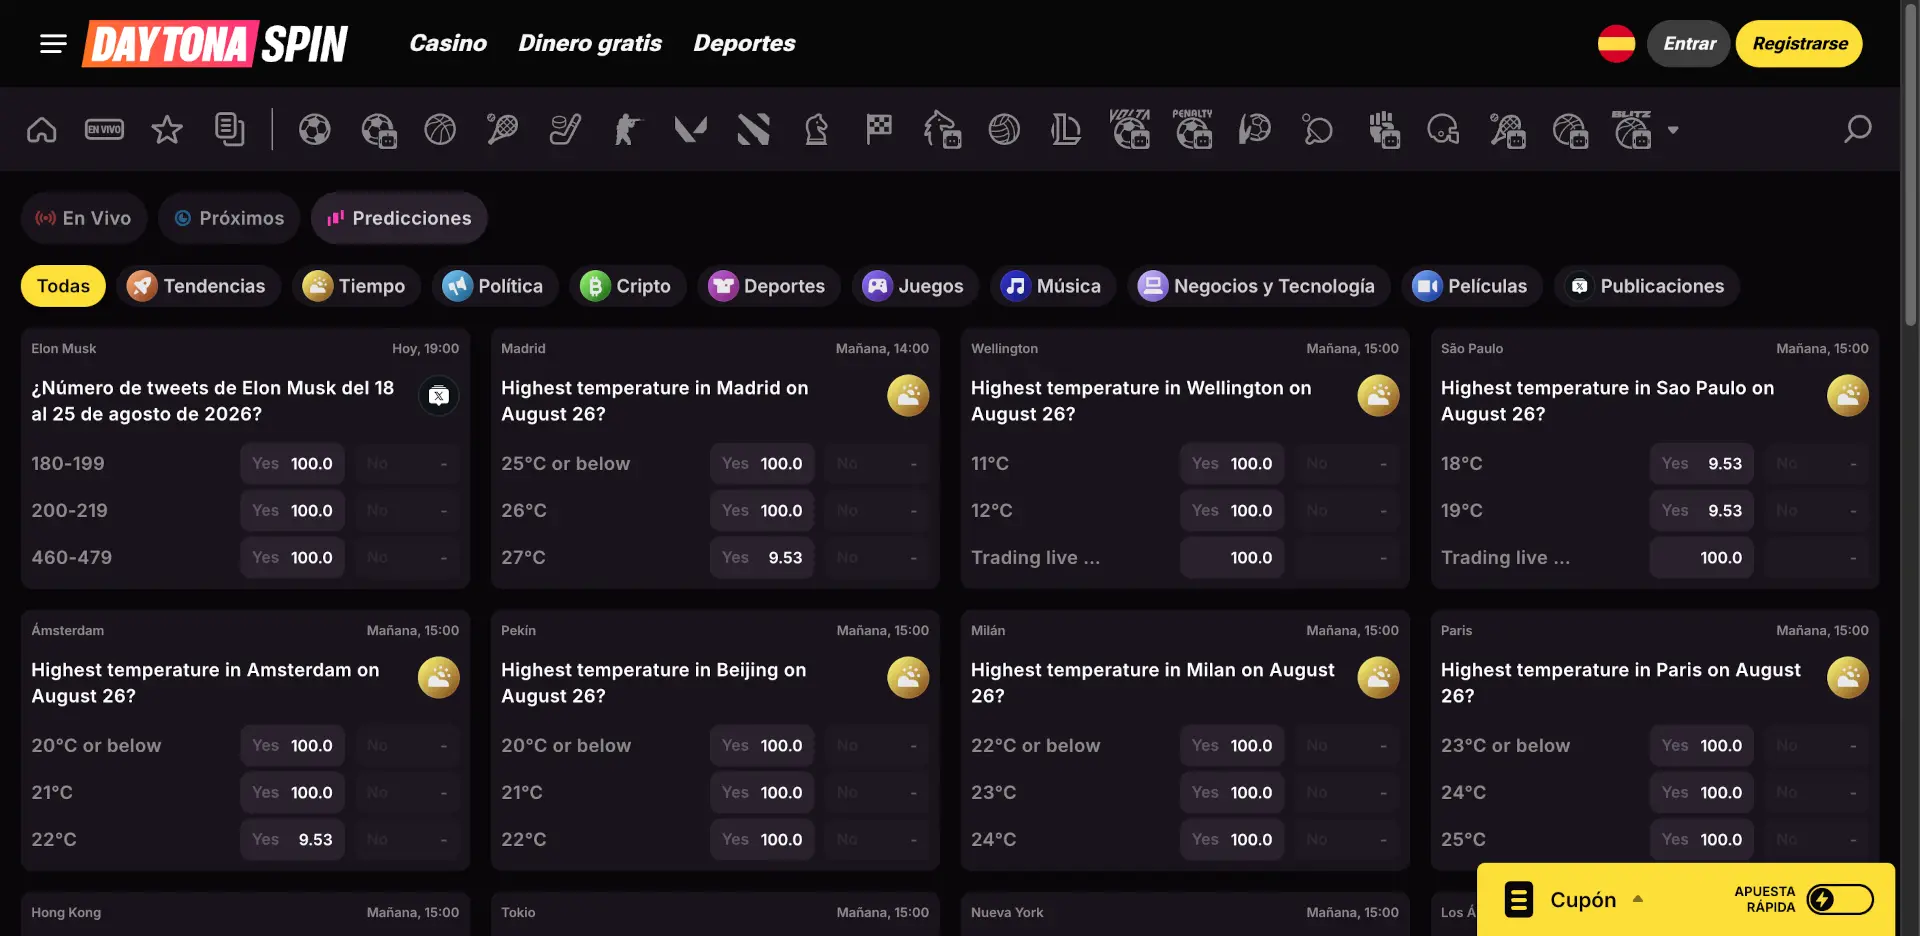The image size is (1920, 936).
Task: Open the EN VIVO live icon
Action: coord(104,129)
